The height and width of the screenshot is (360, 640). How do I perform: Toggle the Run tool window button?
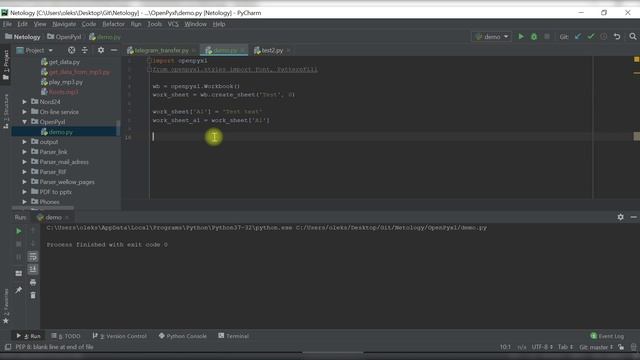point(29,336)
